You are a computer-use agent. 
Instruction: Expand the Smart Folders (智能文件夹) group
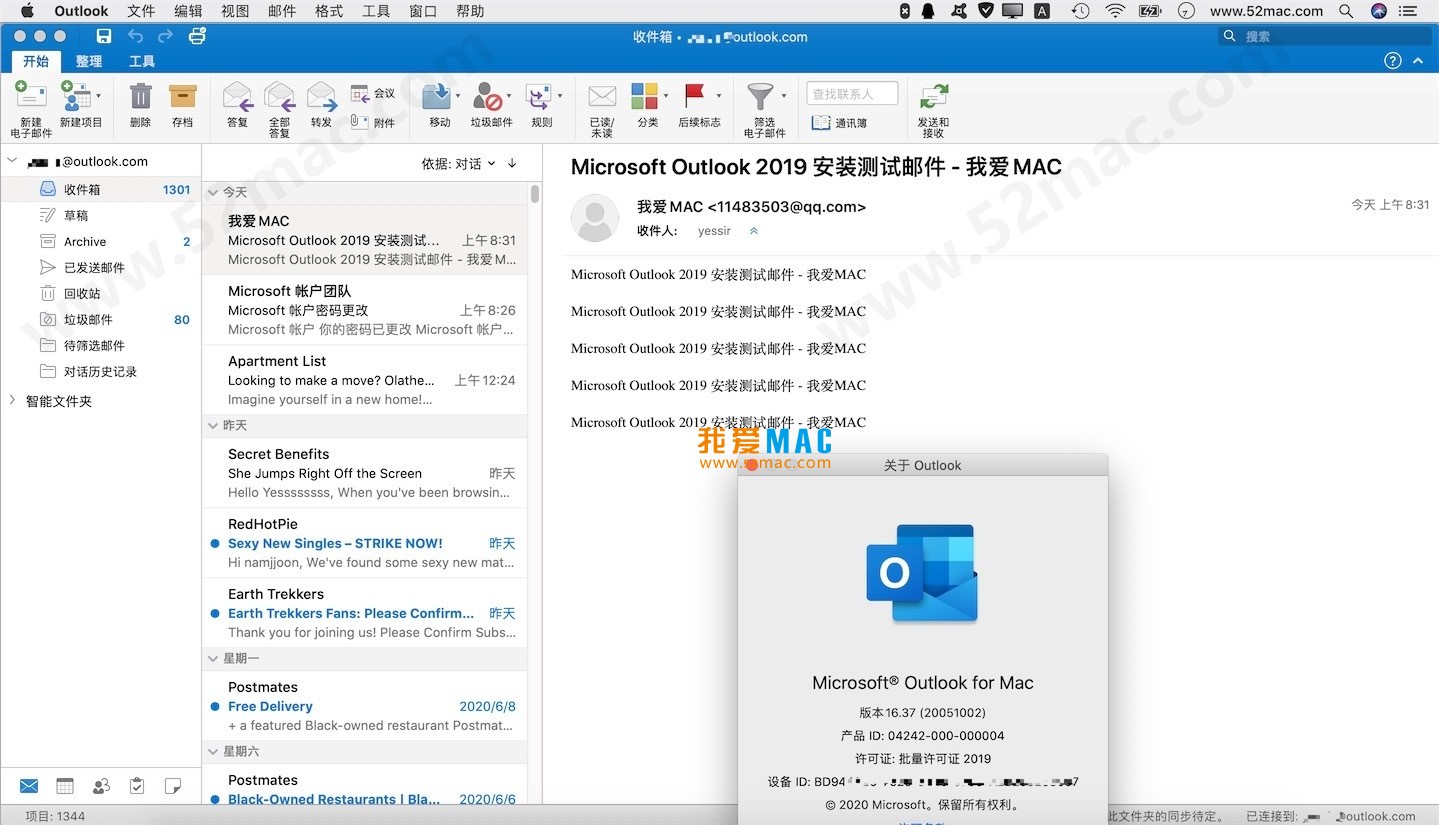[13, 401]
